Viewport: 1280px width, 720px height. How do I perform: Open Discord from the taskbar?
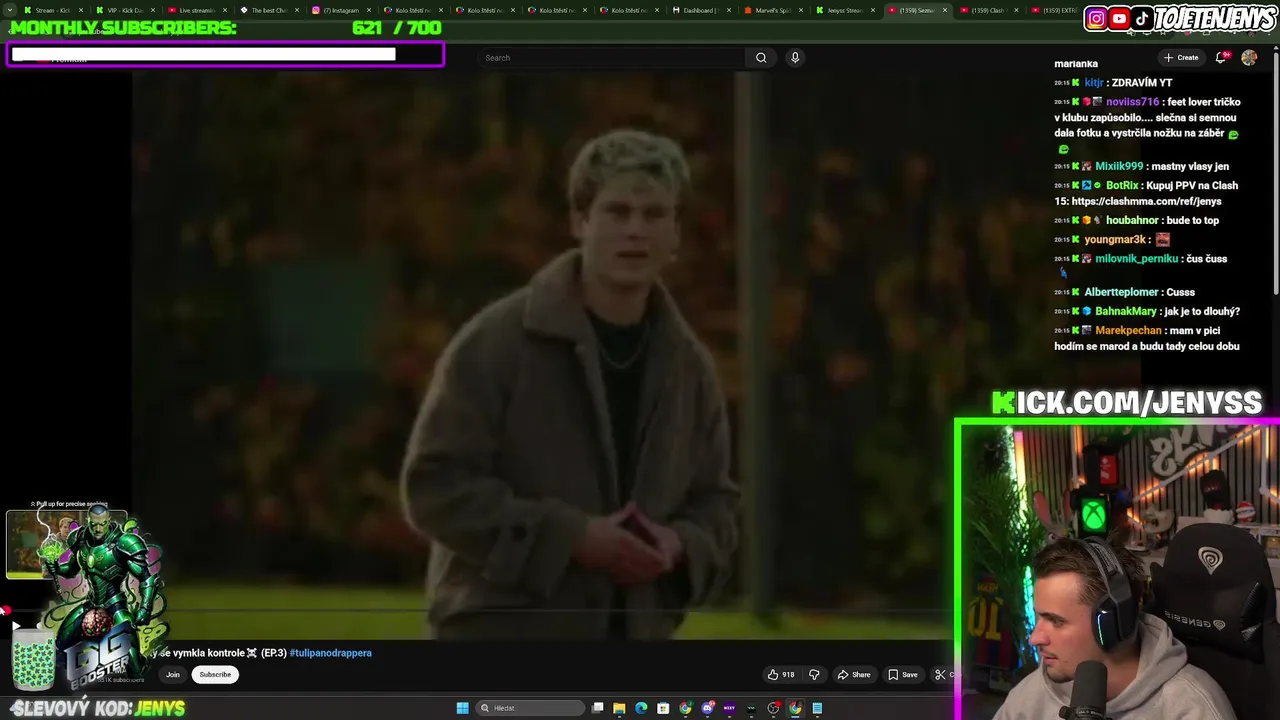(x=707, y=708)
